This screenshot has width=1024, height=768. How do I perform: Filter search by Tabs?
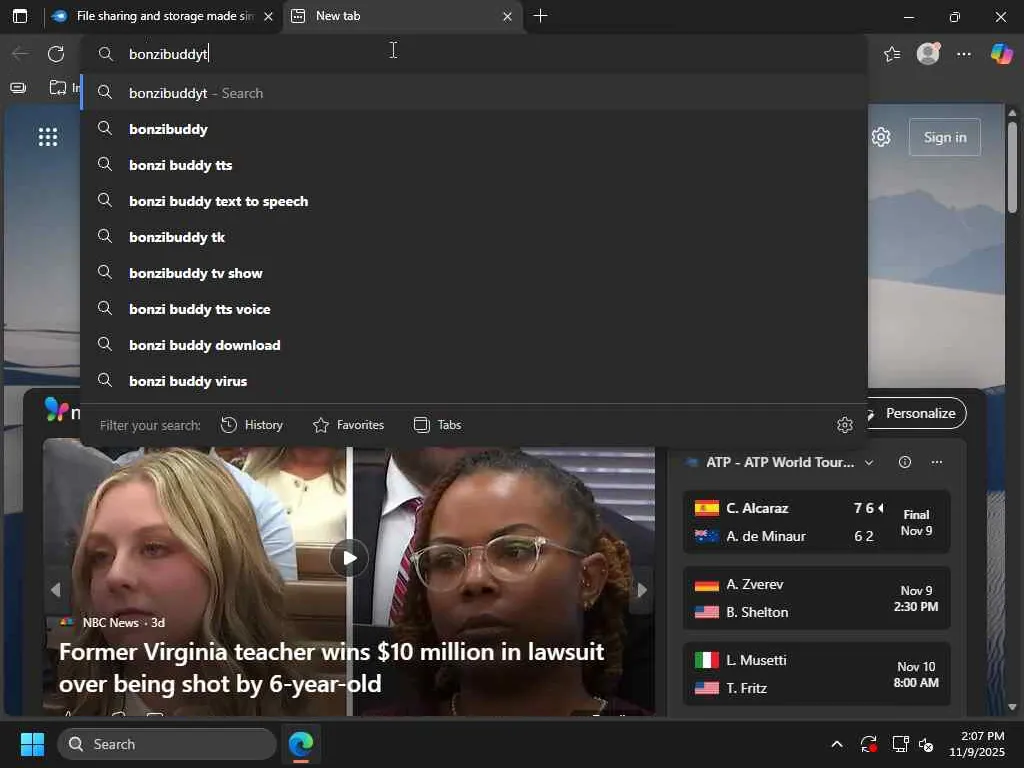438,425
